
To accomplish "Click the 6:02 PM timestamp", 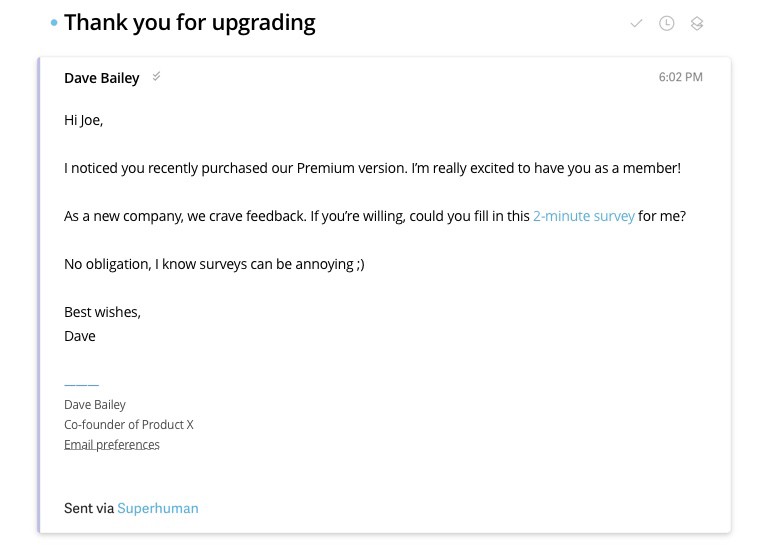I will (x=680, y=77).
